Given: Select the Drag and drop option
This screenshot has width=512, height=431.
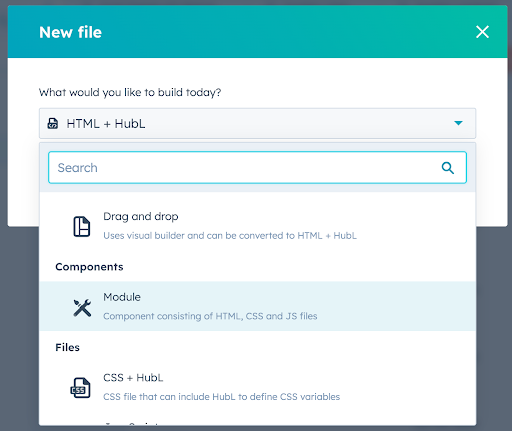Looking at the screenshot, I should pos(257,226).
